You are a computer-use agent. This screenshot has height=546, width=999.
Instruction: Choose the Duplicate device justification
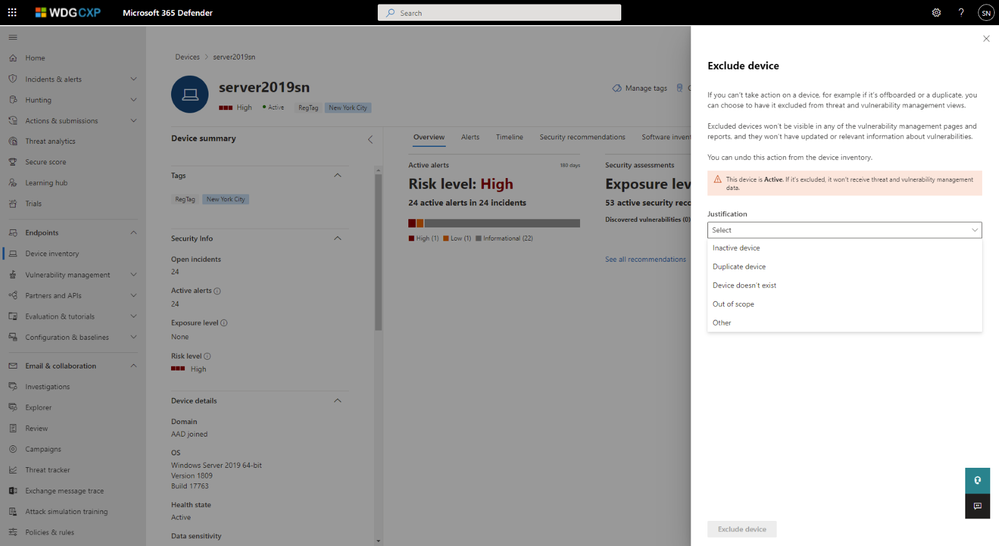point(844,266)
